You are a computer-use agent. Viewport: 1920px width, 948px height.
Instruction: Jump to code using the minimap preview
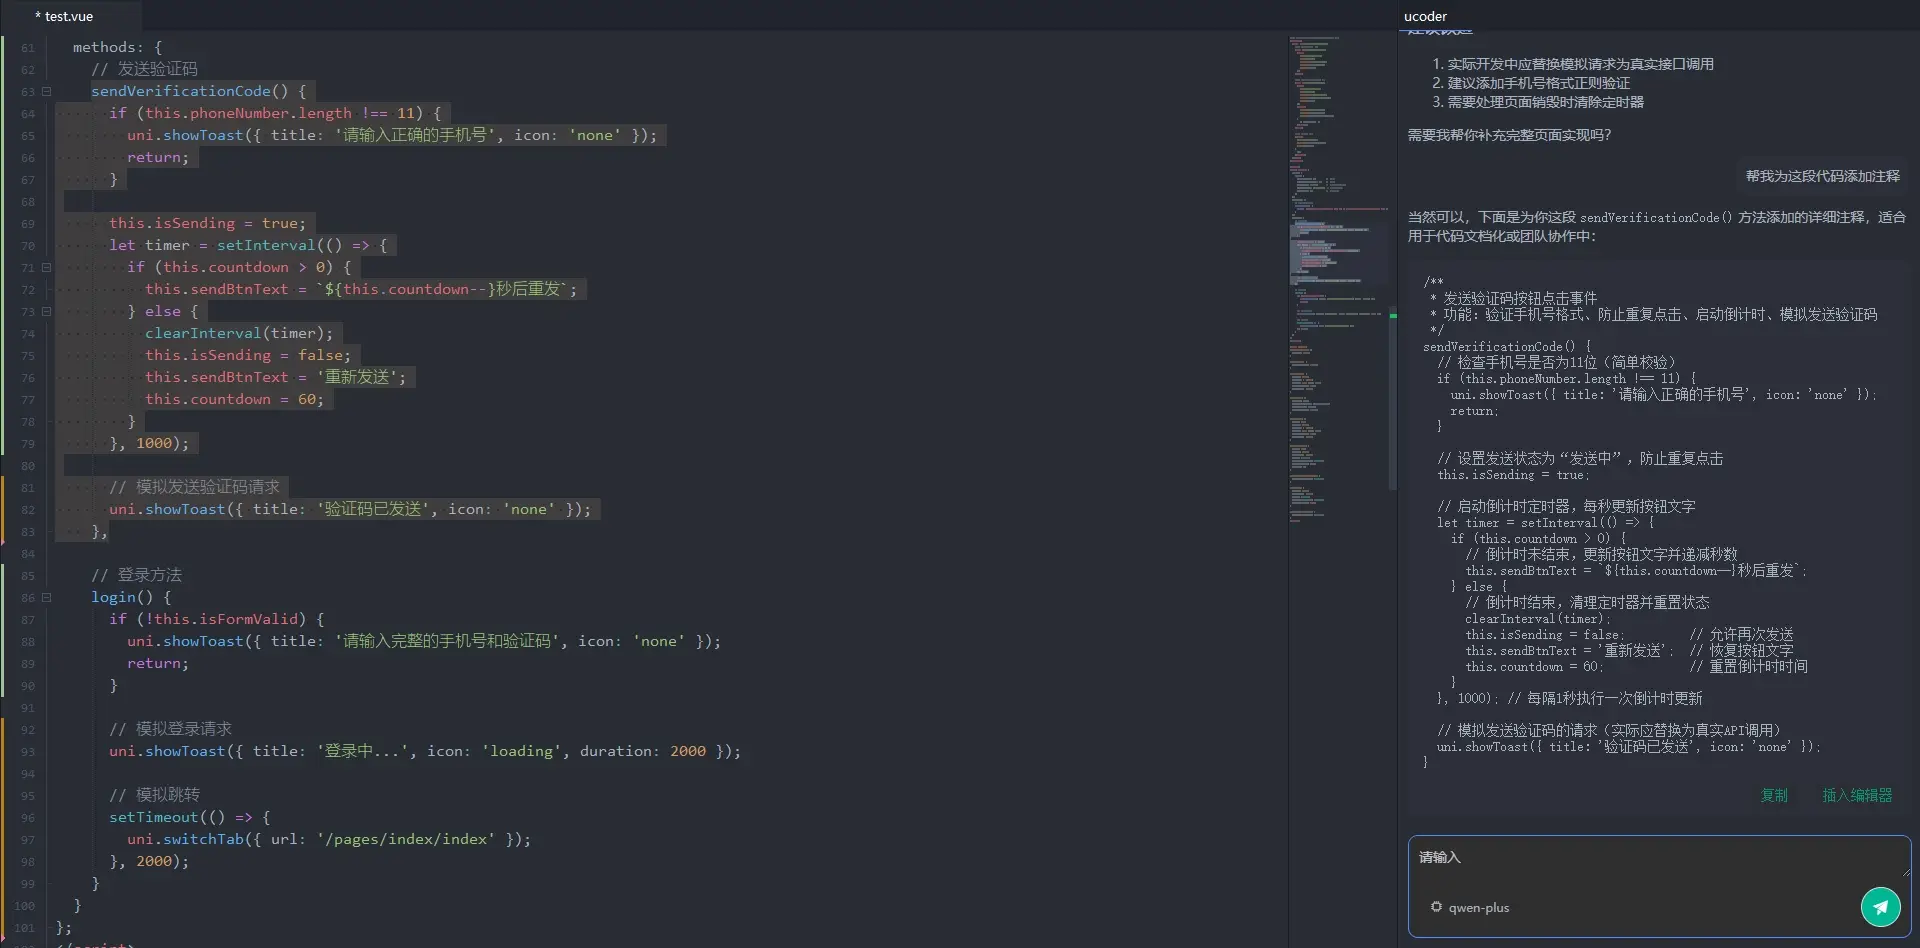click(1335, 250)
